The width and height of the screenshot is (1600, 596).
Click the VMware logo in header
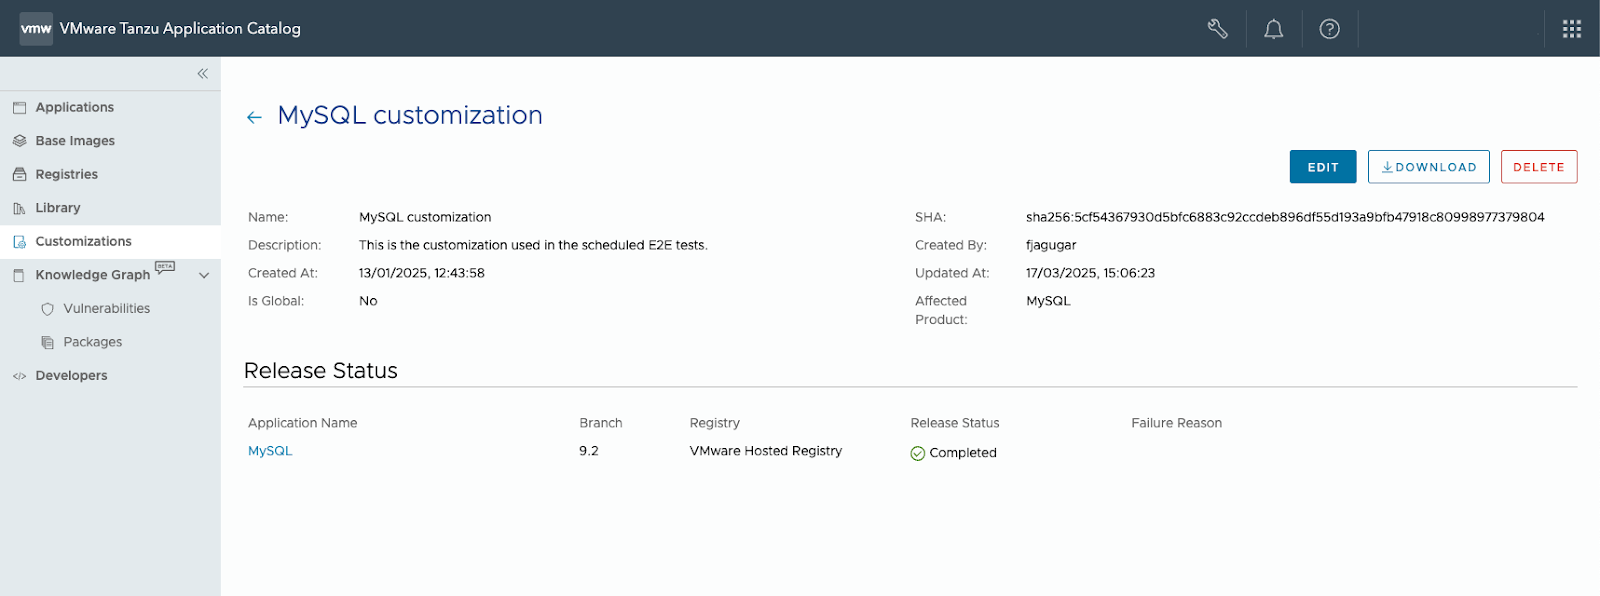point(36,28)
